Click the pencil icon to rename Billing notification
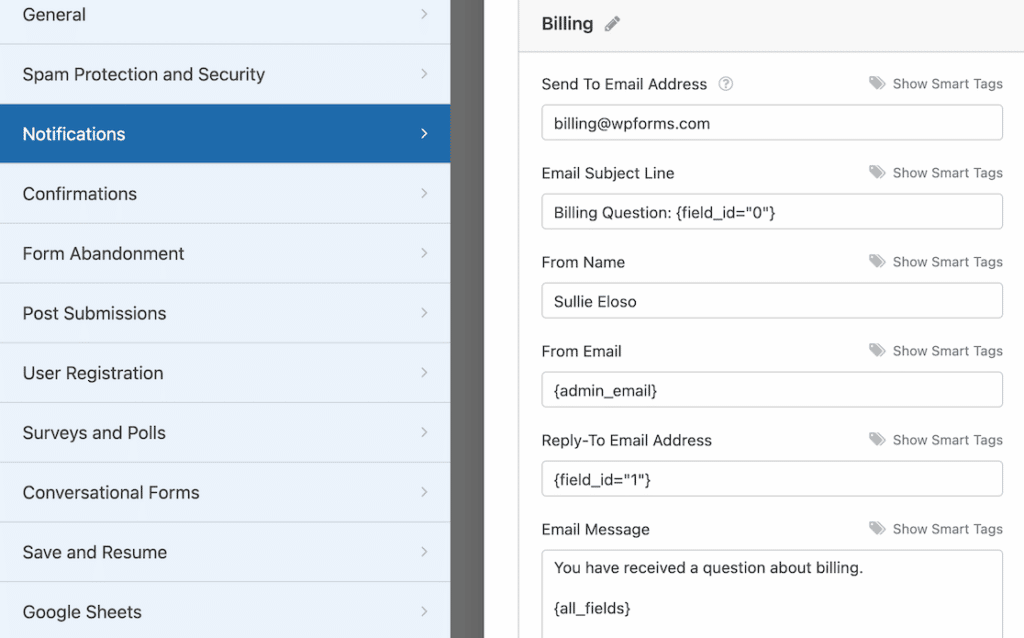The width and height of the screenshot is (1024, 638). (611, 23)
